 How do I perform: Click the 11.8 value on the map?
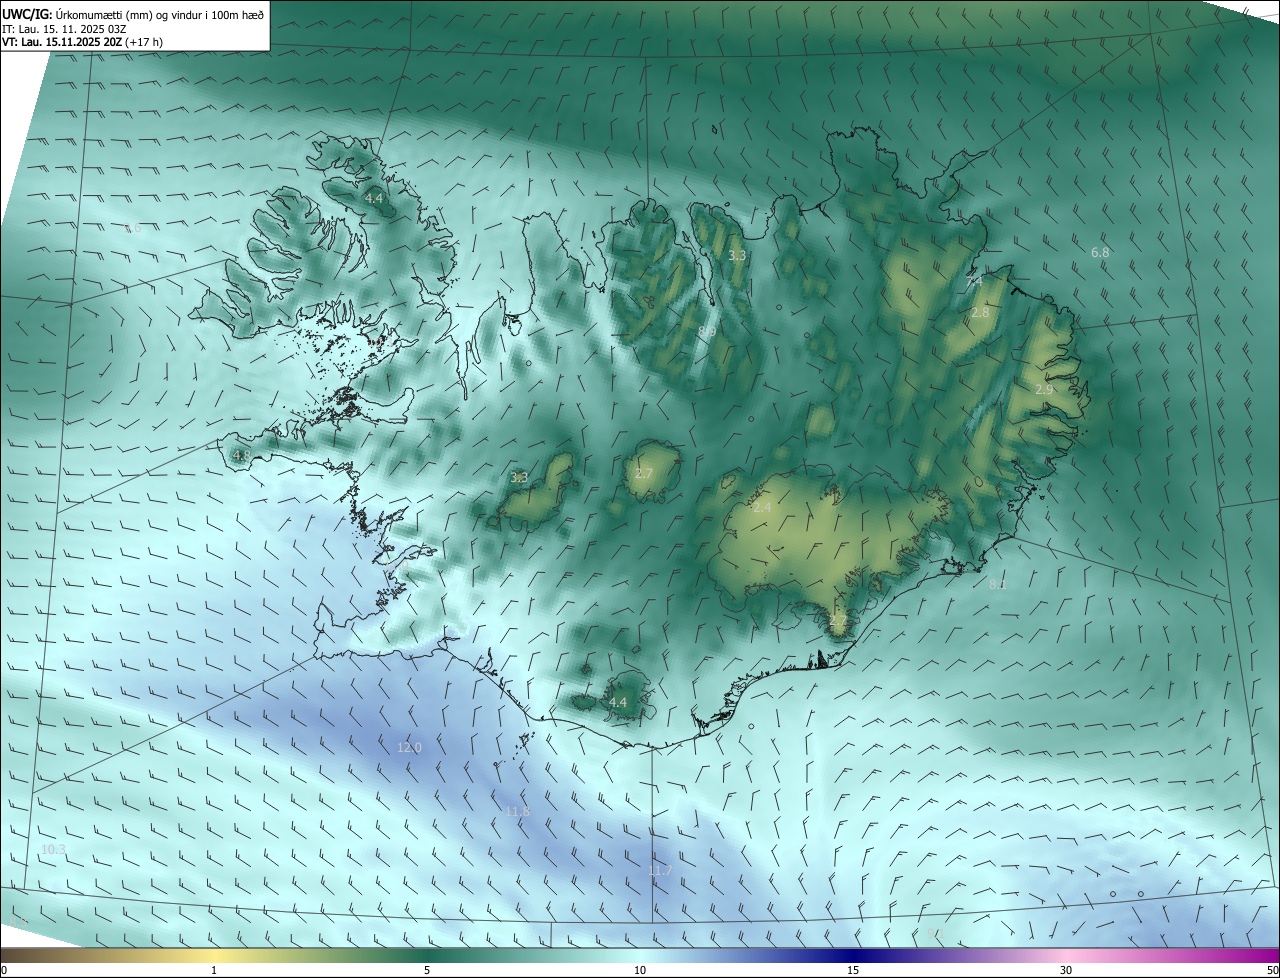517,811
